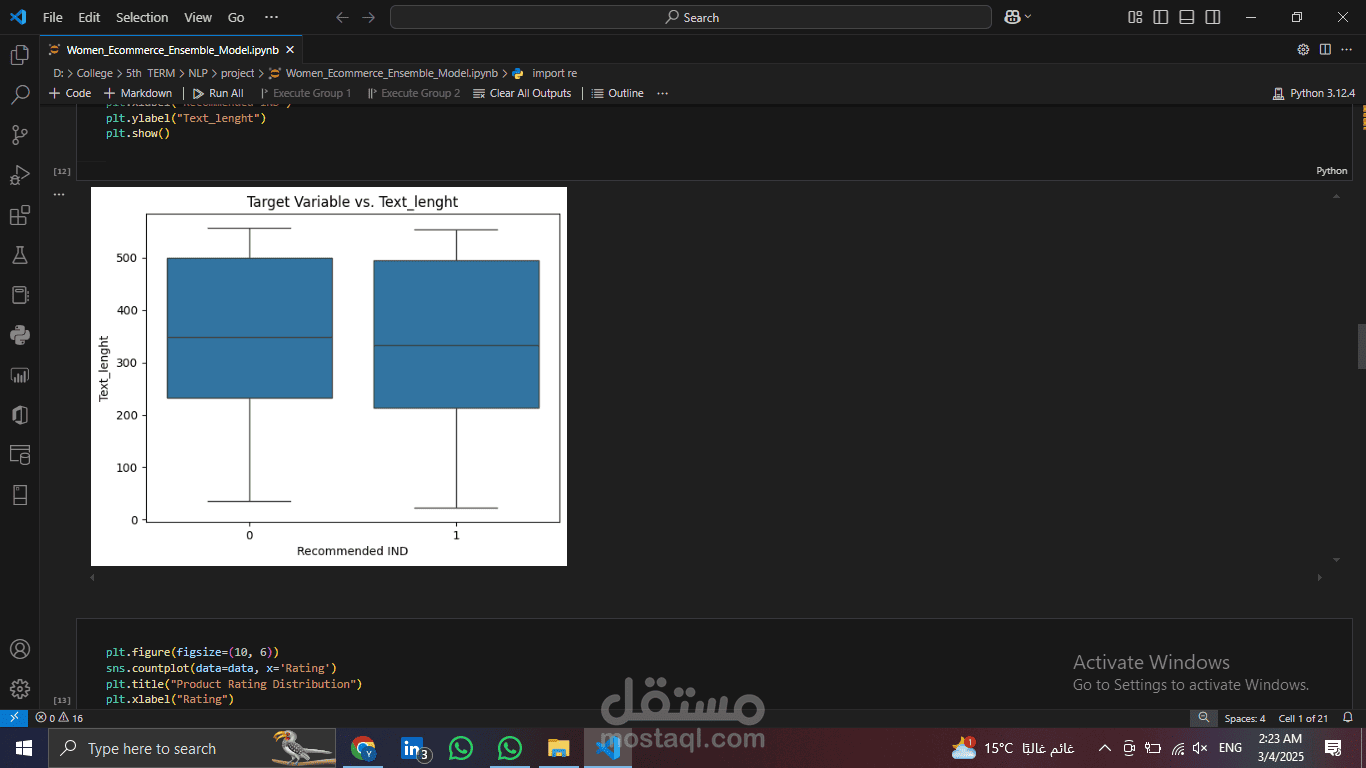This screenshot has width=1366, height=768.
Task: Click the remote window indicator in status bar
Action: (x=13, y=718)
